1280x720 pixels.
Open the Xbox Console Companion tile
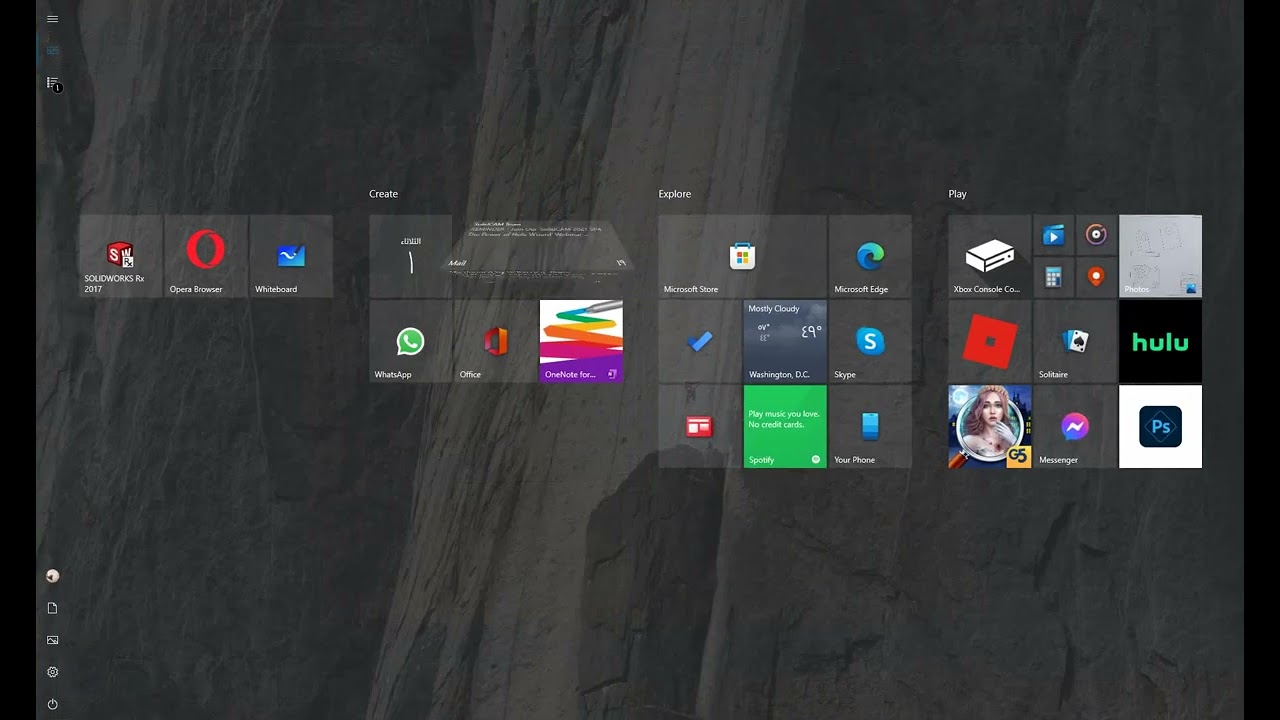click(990, 256)
